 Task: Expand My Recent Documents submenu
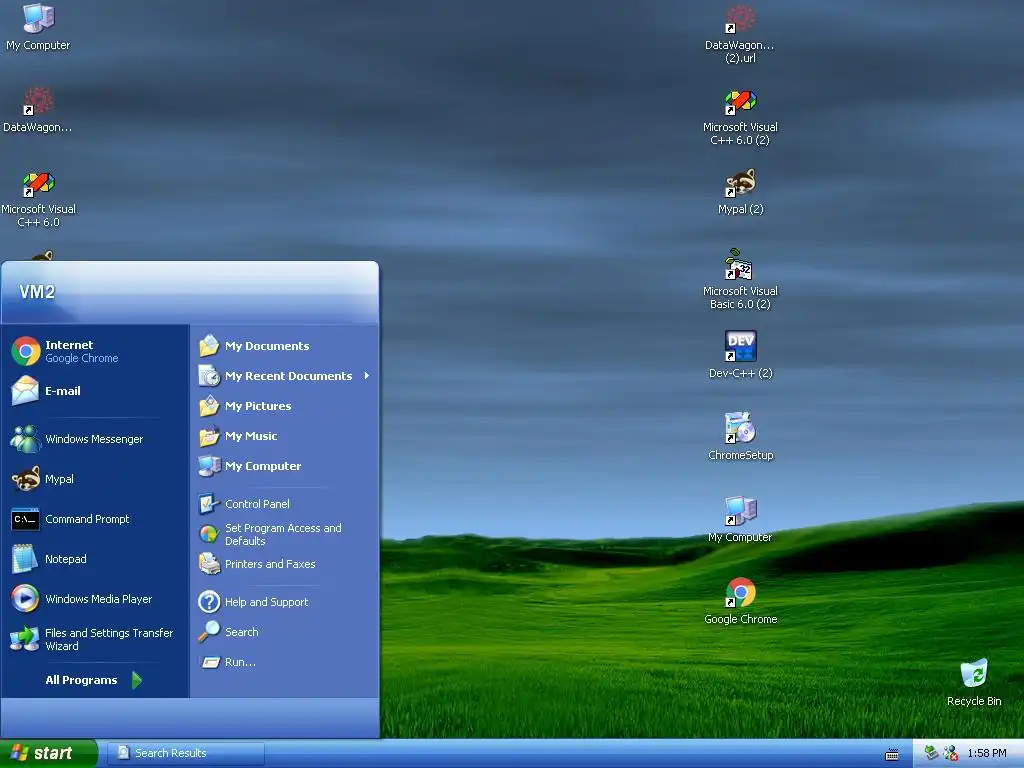pyautogui.click(x=285, y=376)
